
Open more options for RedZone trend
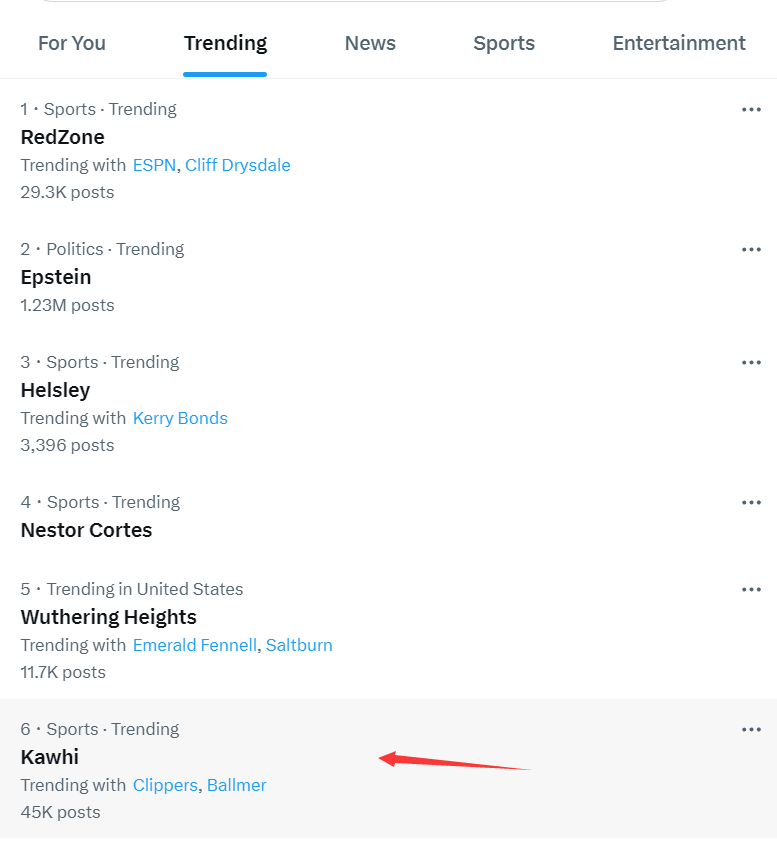pos(751,110)
